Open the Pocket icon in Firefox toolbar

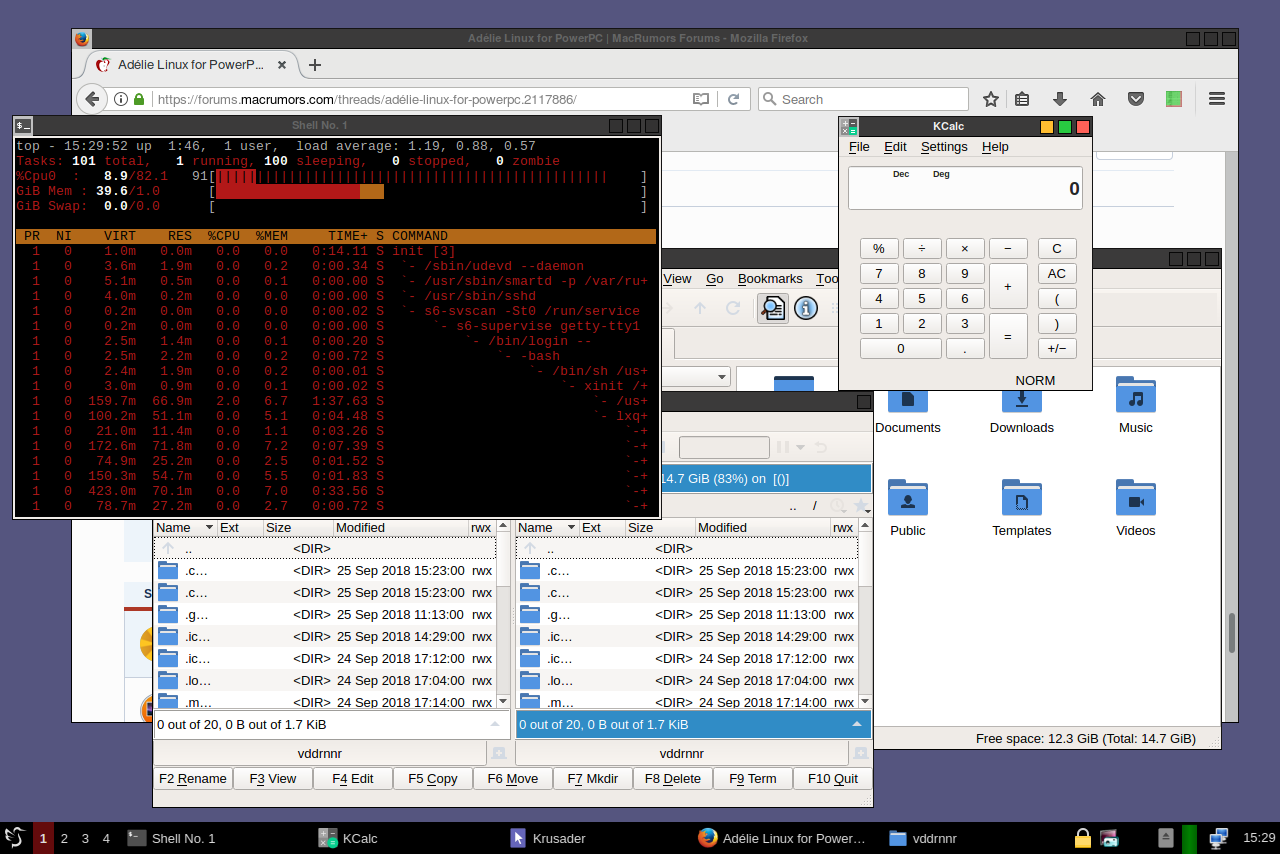pyautogui.click(x=1136, y=99)
